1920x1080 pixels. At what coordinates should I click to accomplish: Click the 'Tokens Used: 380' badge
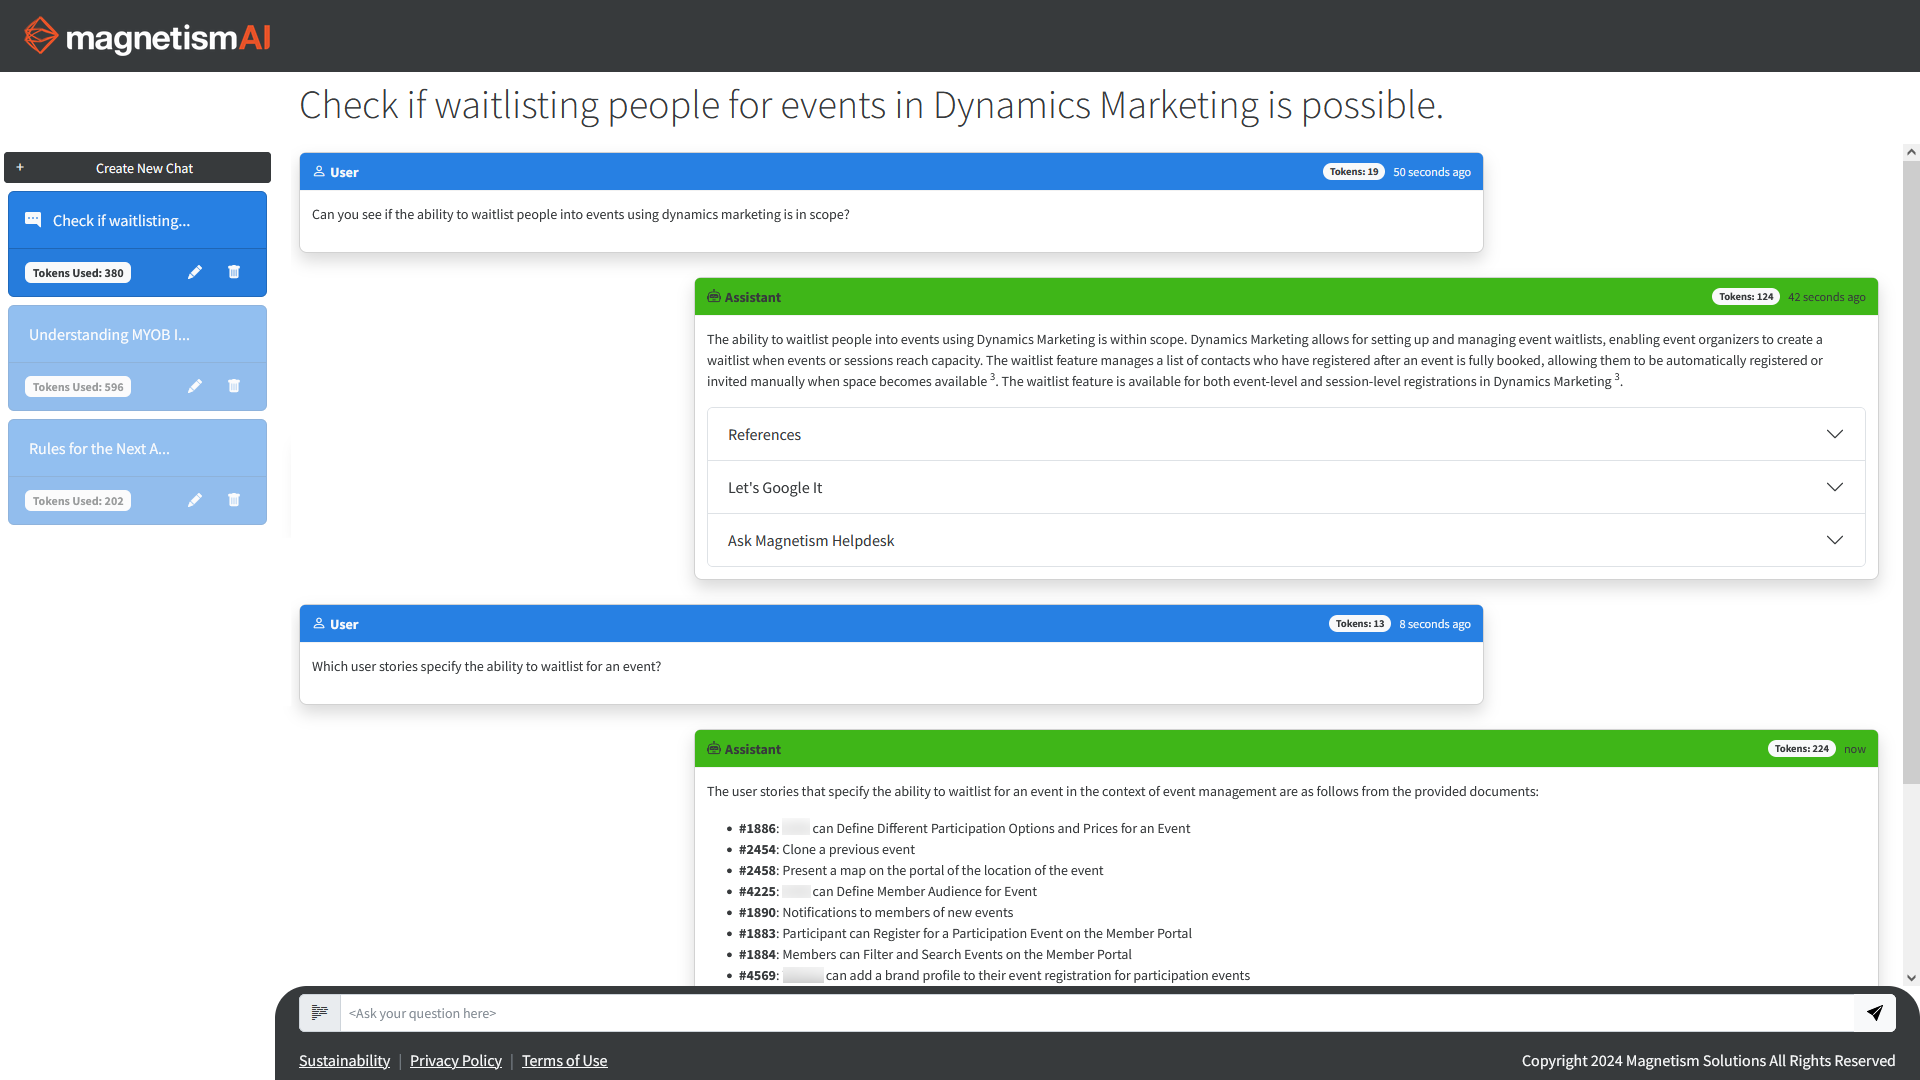coord(78,273)
